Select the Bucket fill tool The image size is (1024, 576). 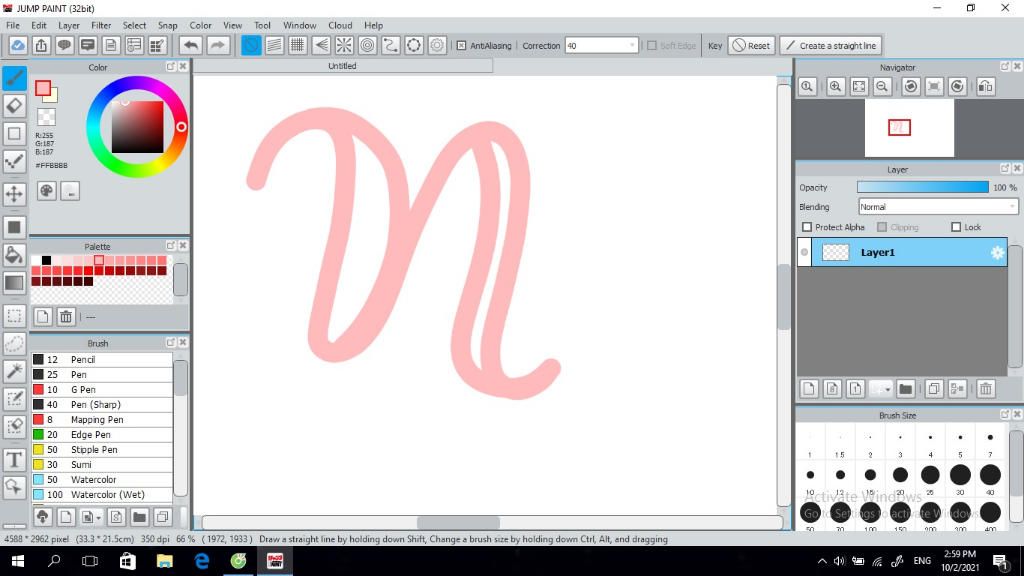point(14,255)
